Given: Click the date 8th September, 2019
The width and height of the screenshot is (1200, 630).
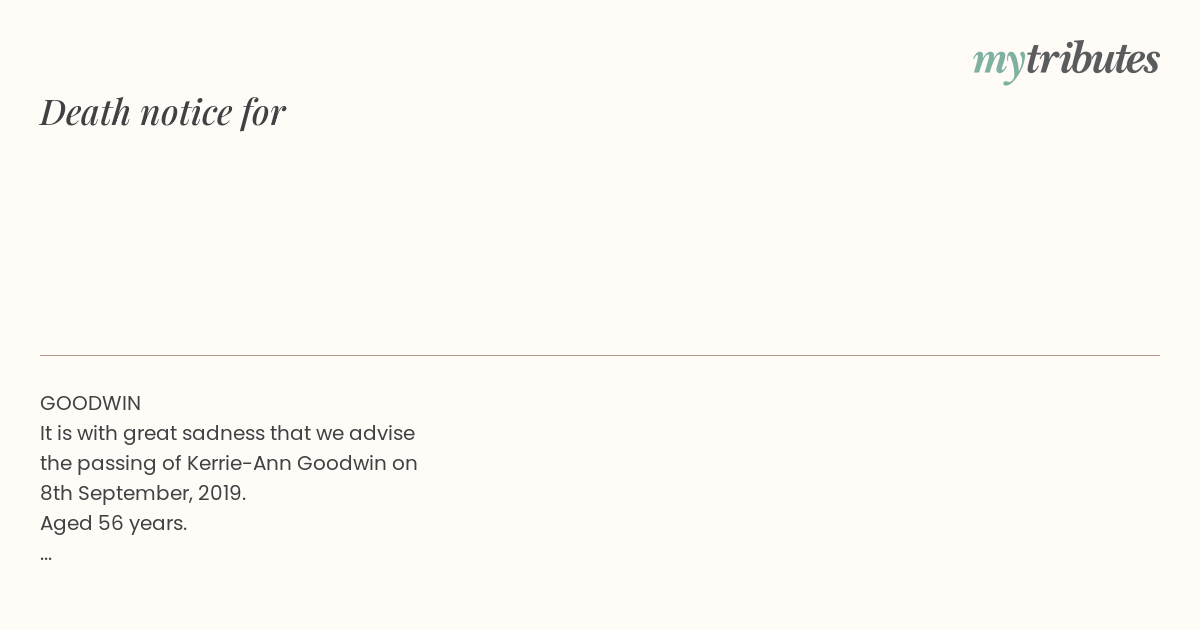Looking at the screenshot, I should coord(142,493).
